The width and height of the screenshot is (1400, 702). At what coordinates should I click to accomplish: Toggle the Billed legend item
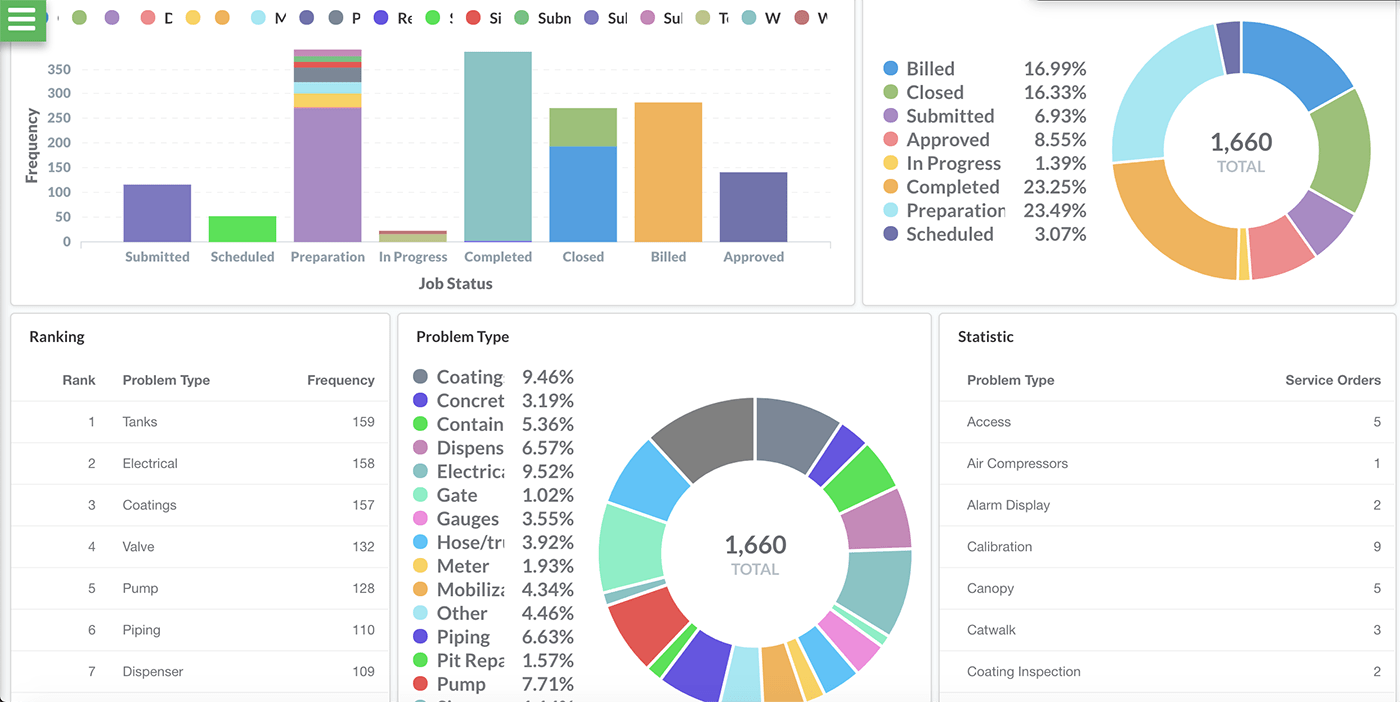click(x=930, y=69)
